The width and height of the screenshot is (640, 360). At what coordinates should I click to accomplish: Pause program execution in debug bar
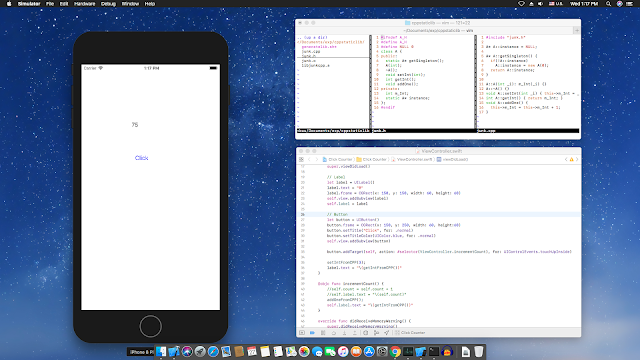(x=323, y=333)
